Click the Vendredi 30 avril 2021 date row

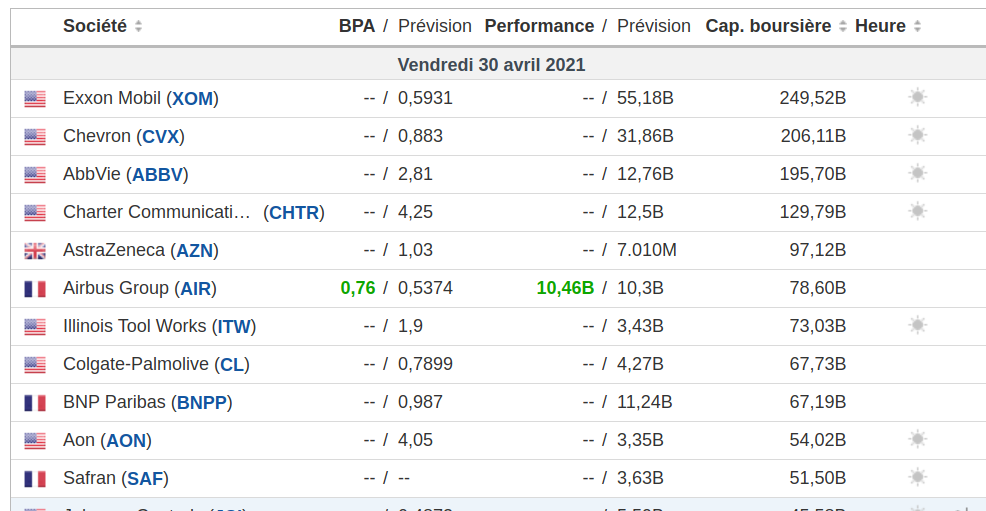pos(491,64)
